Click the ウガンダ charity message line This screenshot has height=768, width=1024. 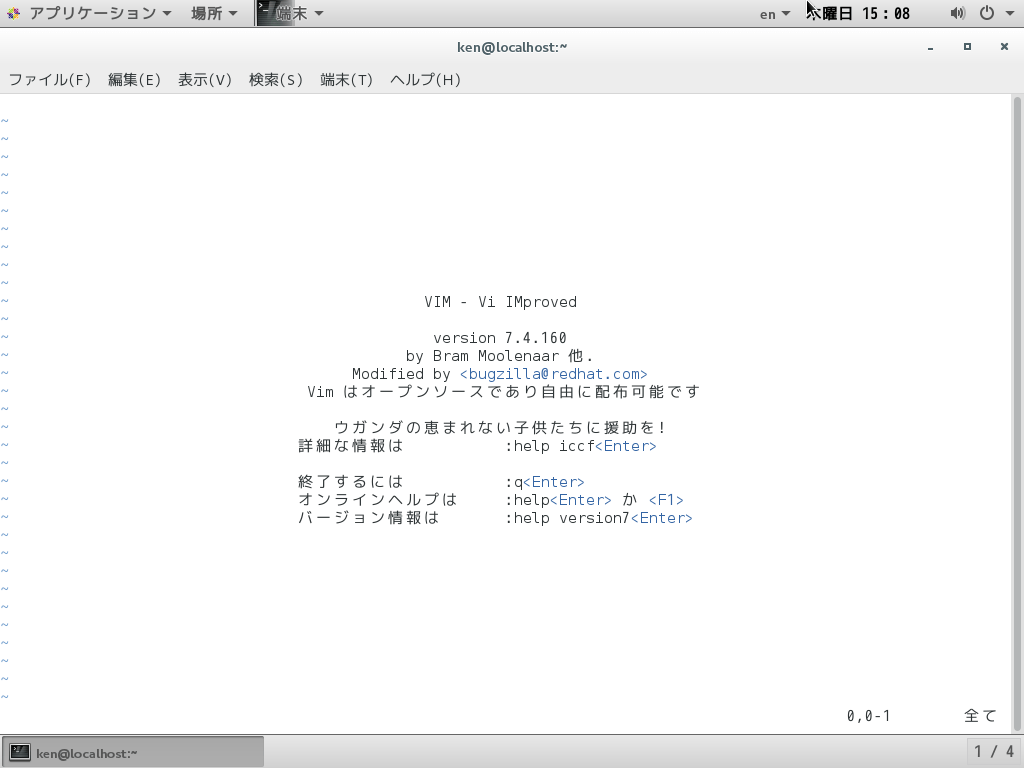coord(500,428)
